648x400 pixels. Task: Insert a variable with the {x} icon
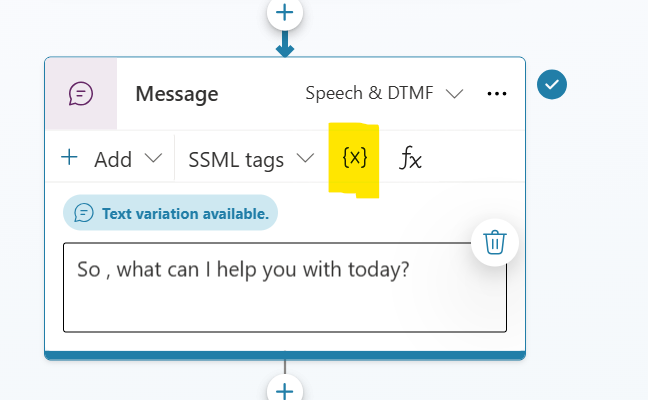click(355, 158)
